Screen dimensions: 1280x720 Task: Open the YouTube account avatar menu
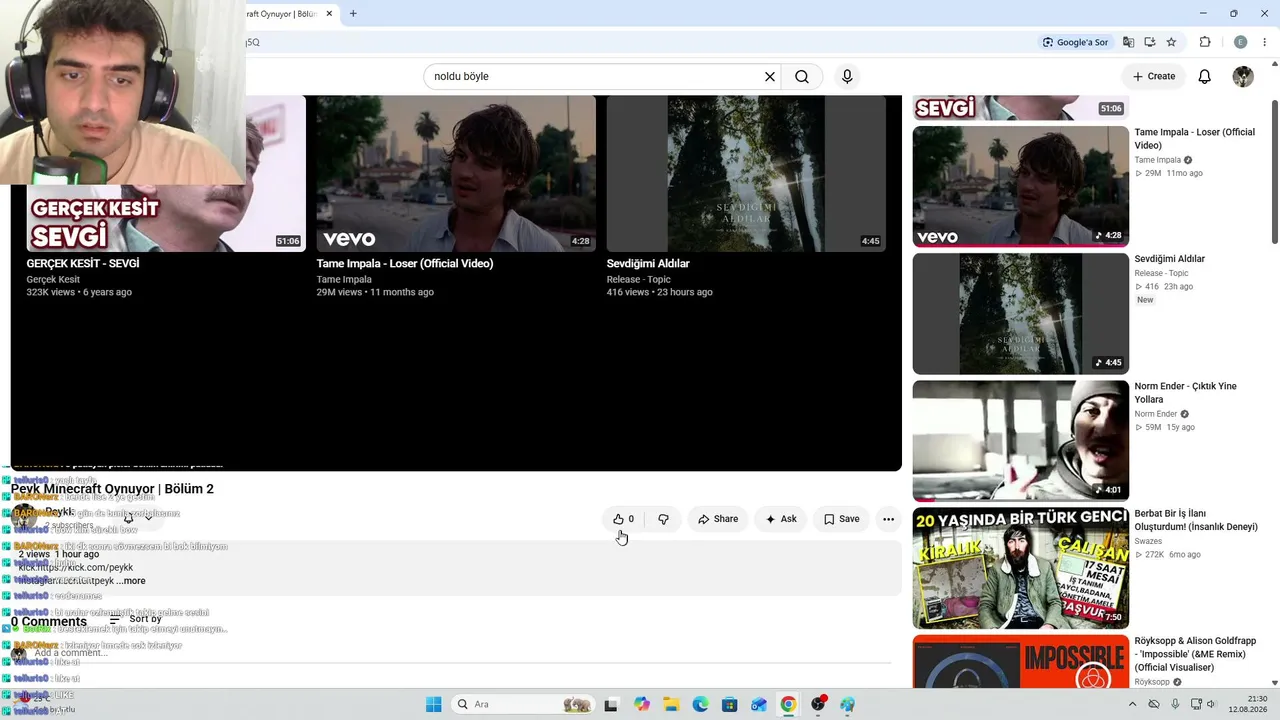[1243, 76]
